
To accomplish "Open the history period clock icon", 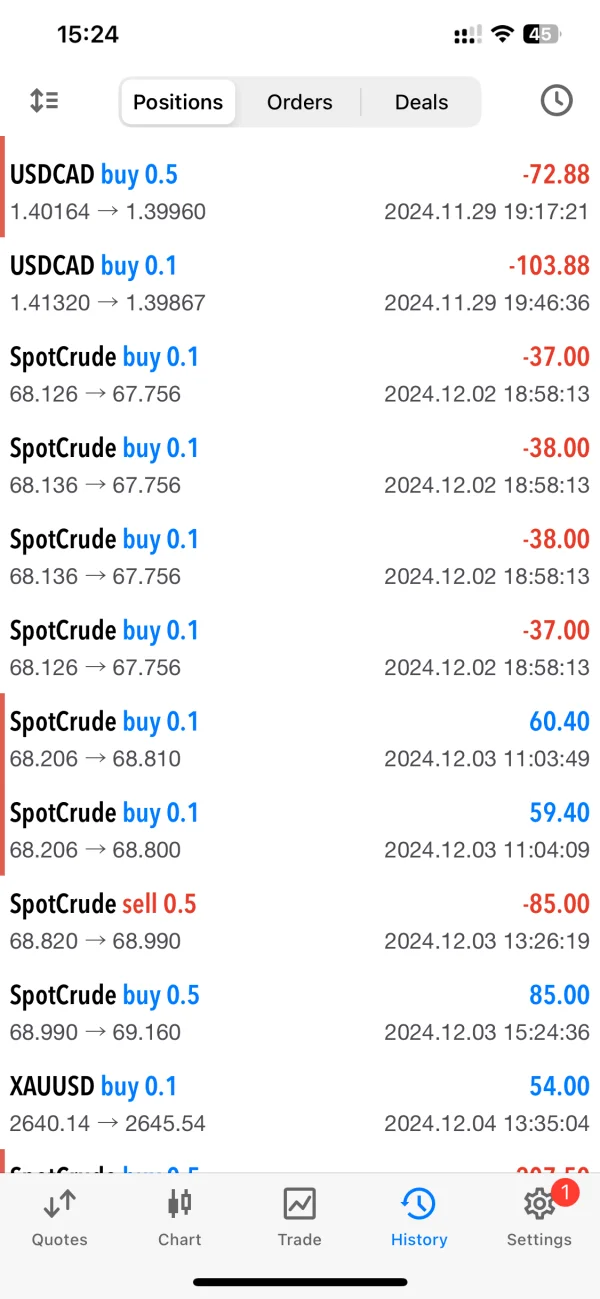I will click(556, 101).
